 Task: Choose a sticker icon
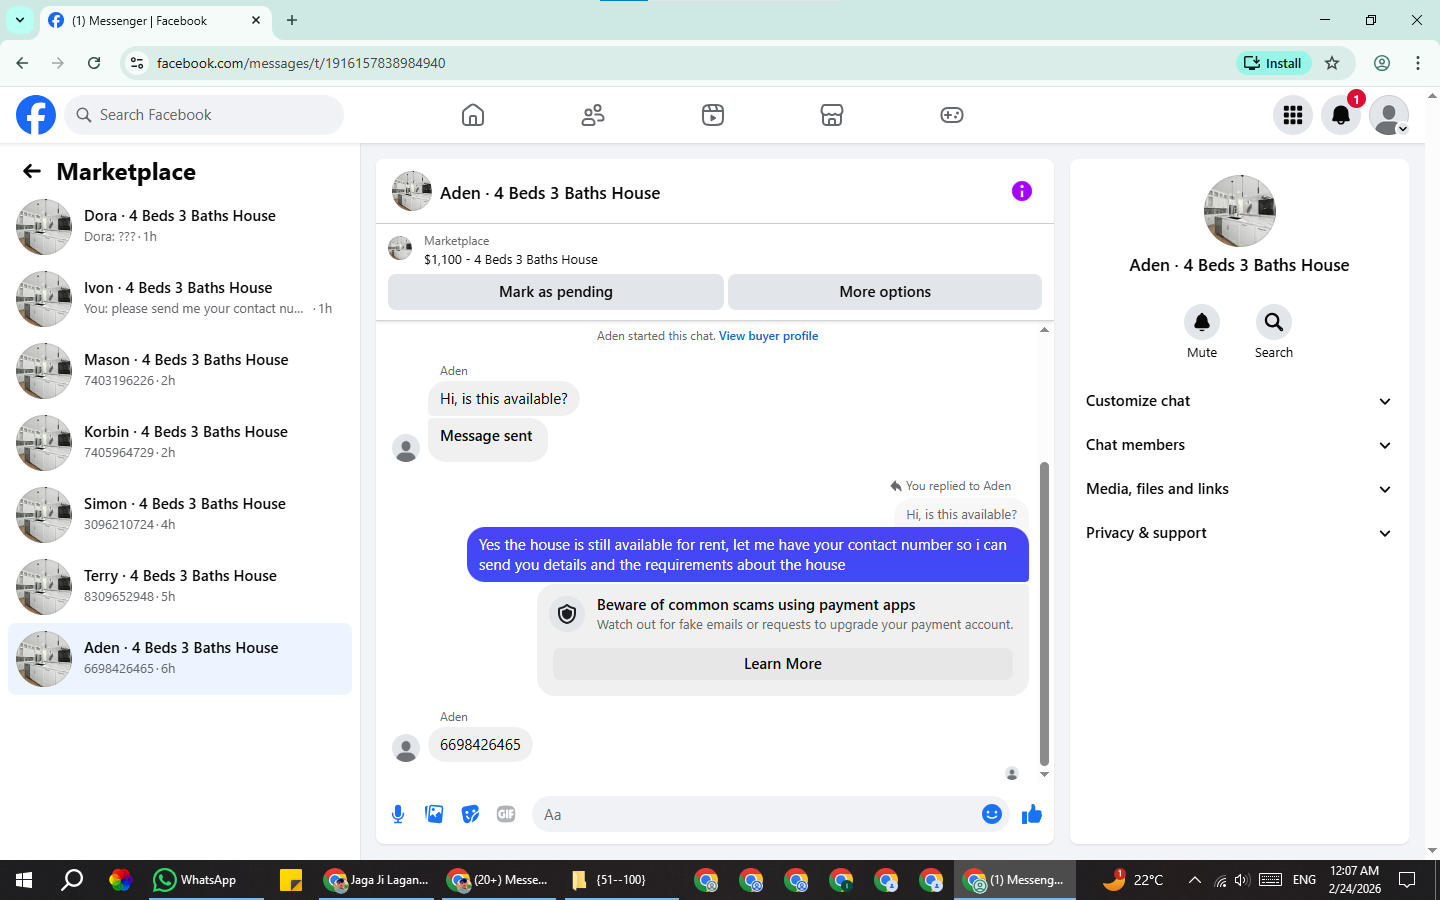[x=470, y=814]
